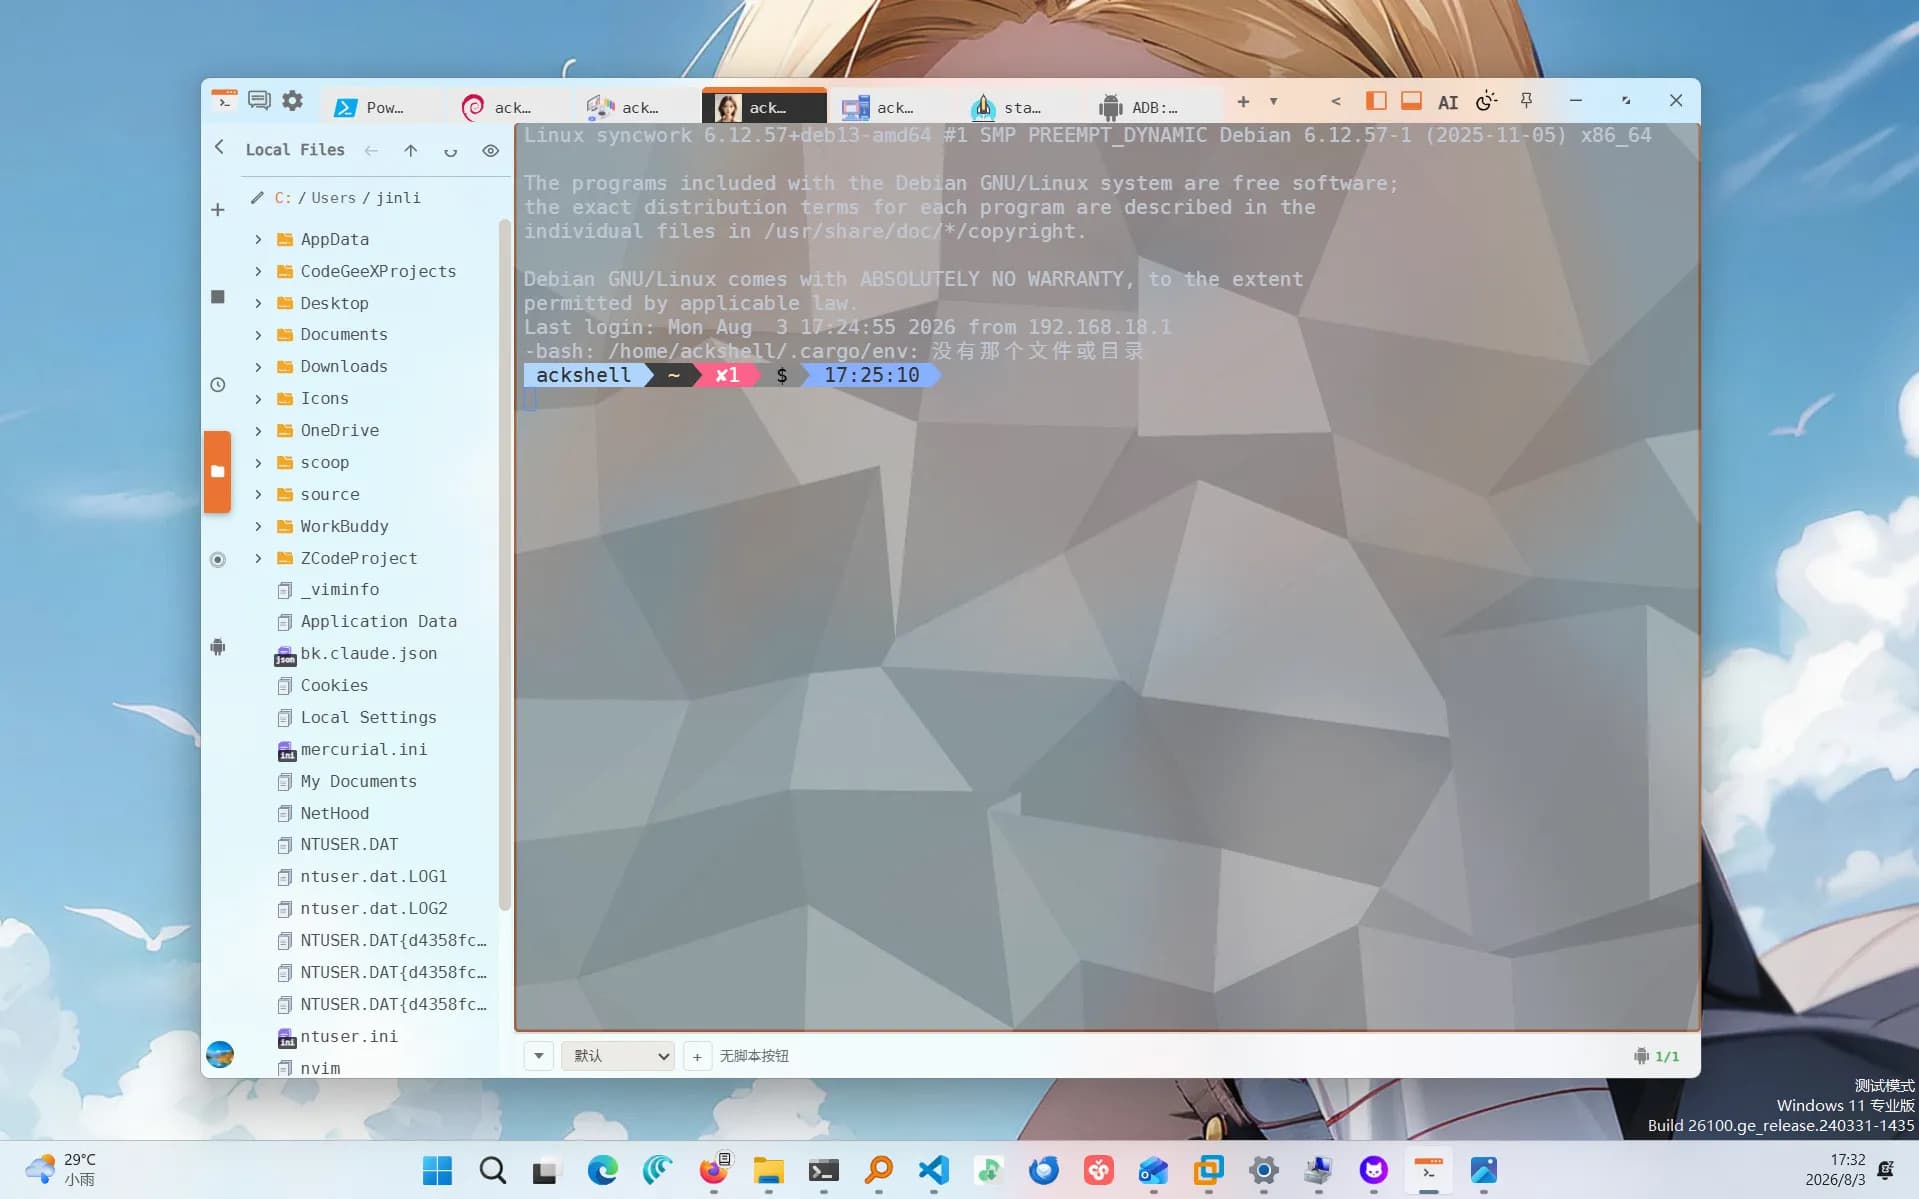This screenshot has height=1199, width=1919.
Task: Add a new tab with the plus button
Action: (x=1243, y=101)
